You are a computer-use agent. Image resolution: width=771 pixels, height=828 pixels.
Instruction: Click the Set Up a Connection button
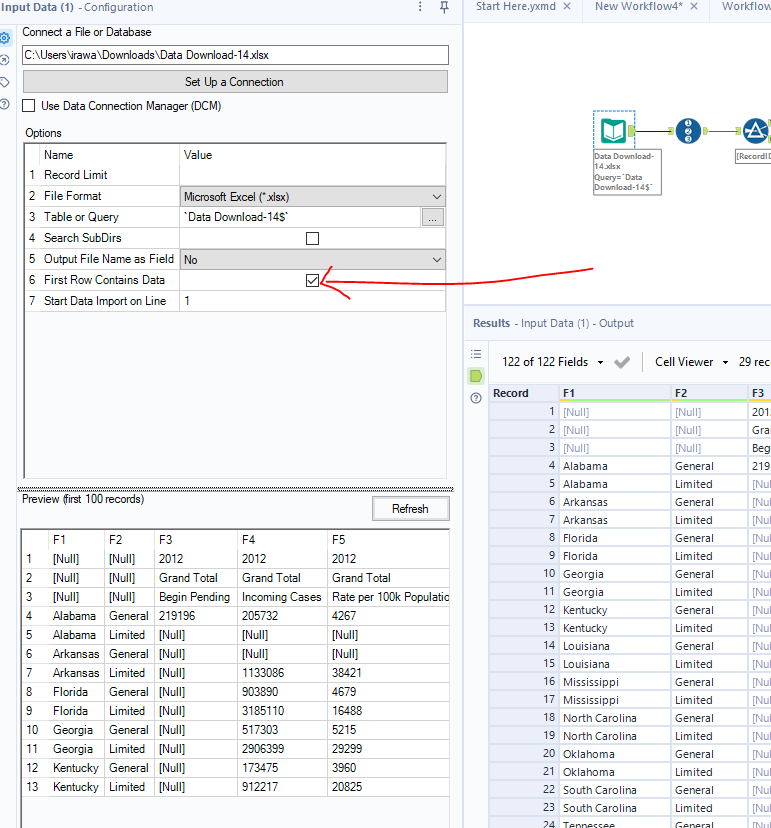(235, 82)
